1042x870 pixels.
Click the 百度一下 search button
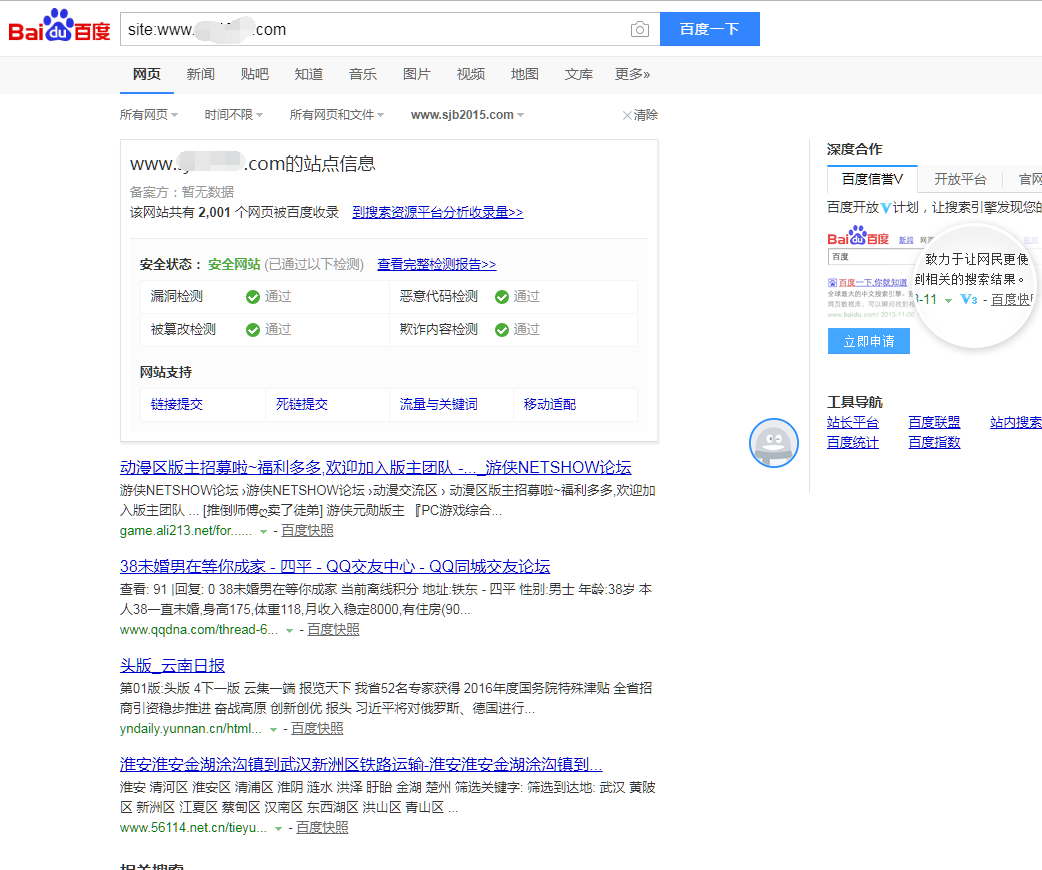[710, 29]
